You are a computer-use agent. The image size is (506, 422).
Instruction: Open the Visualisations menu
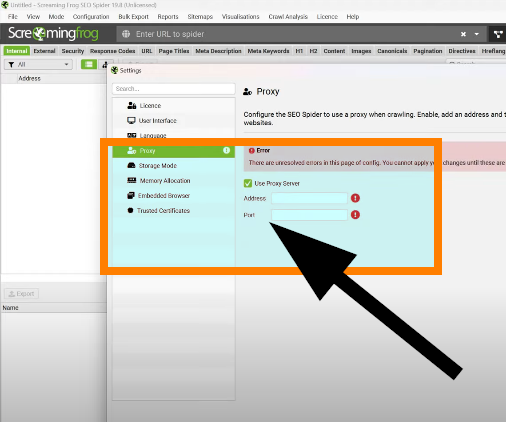click(x=241, y=16)
